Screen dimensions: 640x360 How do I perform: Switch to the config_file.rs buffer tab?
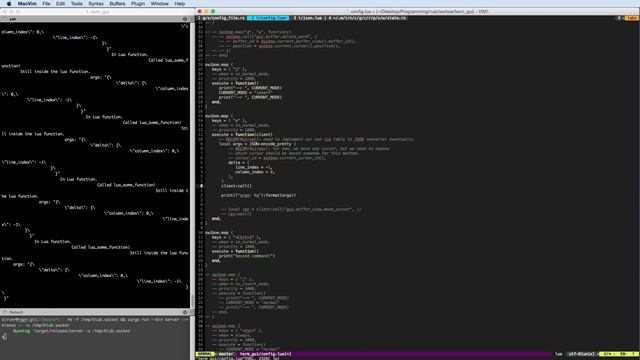click(222, 18)
